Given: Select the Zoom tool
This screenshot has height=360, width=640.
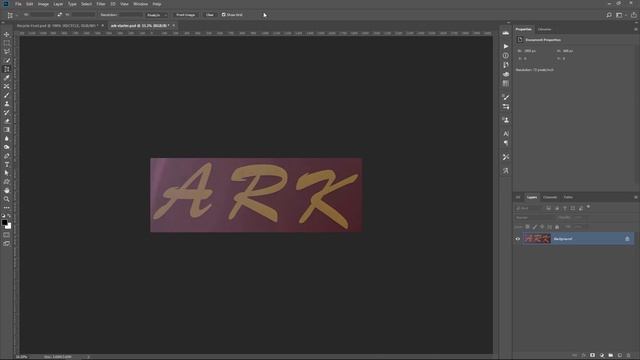Looking at the screenshot, I should tap(7, 199).
